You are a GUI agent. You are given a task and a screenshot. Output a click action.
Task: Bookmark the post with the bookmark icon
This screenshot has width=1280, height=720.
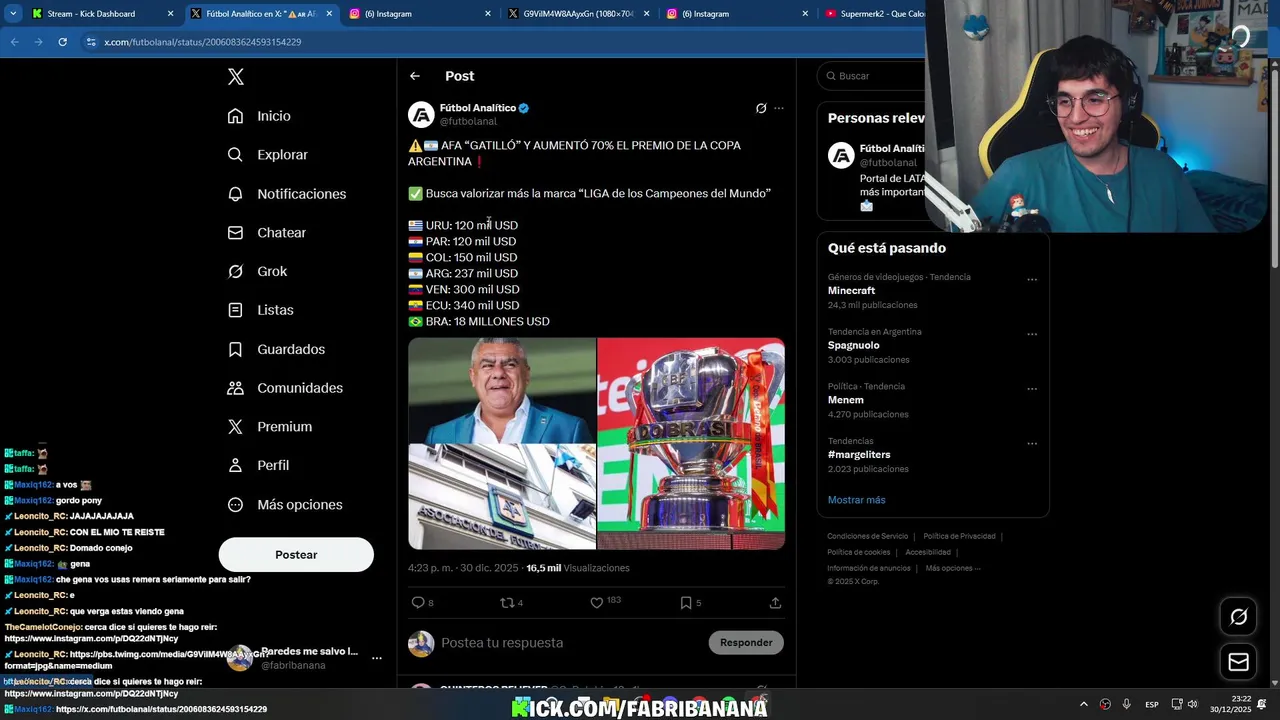point(686,603)
